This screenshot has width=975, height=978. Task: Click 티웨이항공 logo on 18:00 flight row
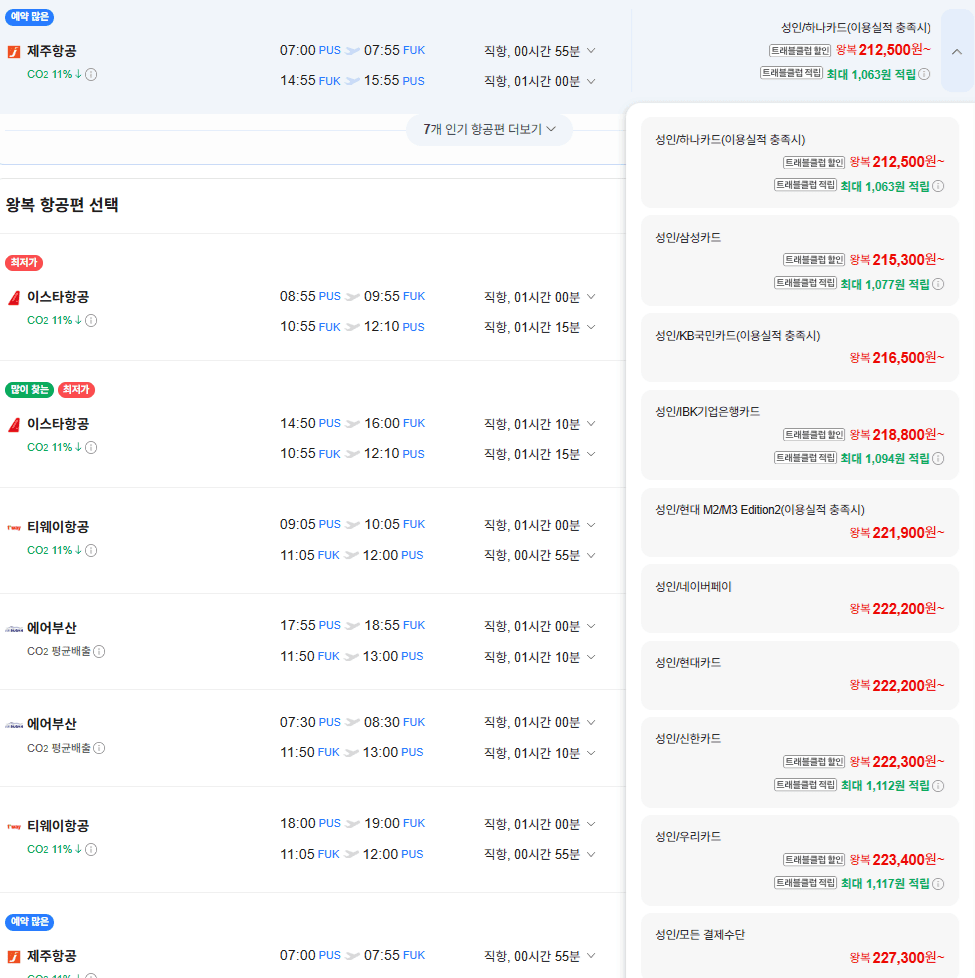pos(14,826)
